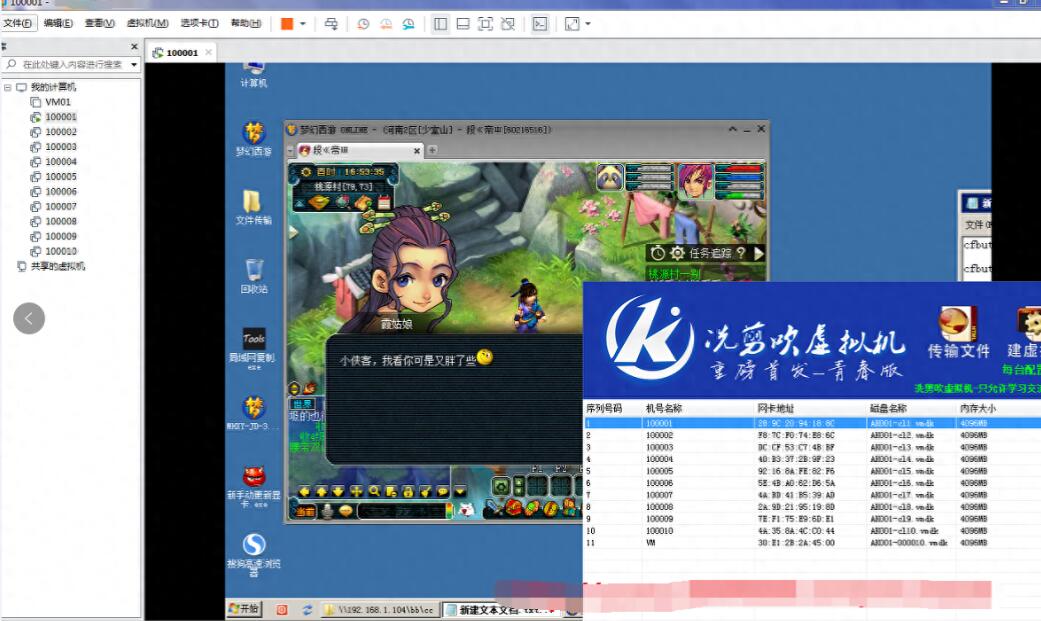This screenshot has width=1041, height=621.
Task: Revert the VM to its snapshot
Action: [386, 24]
